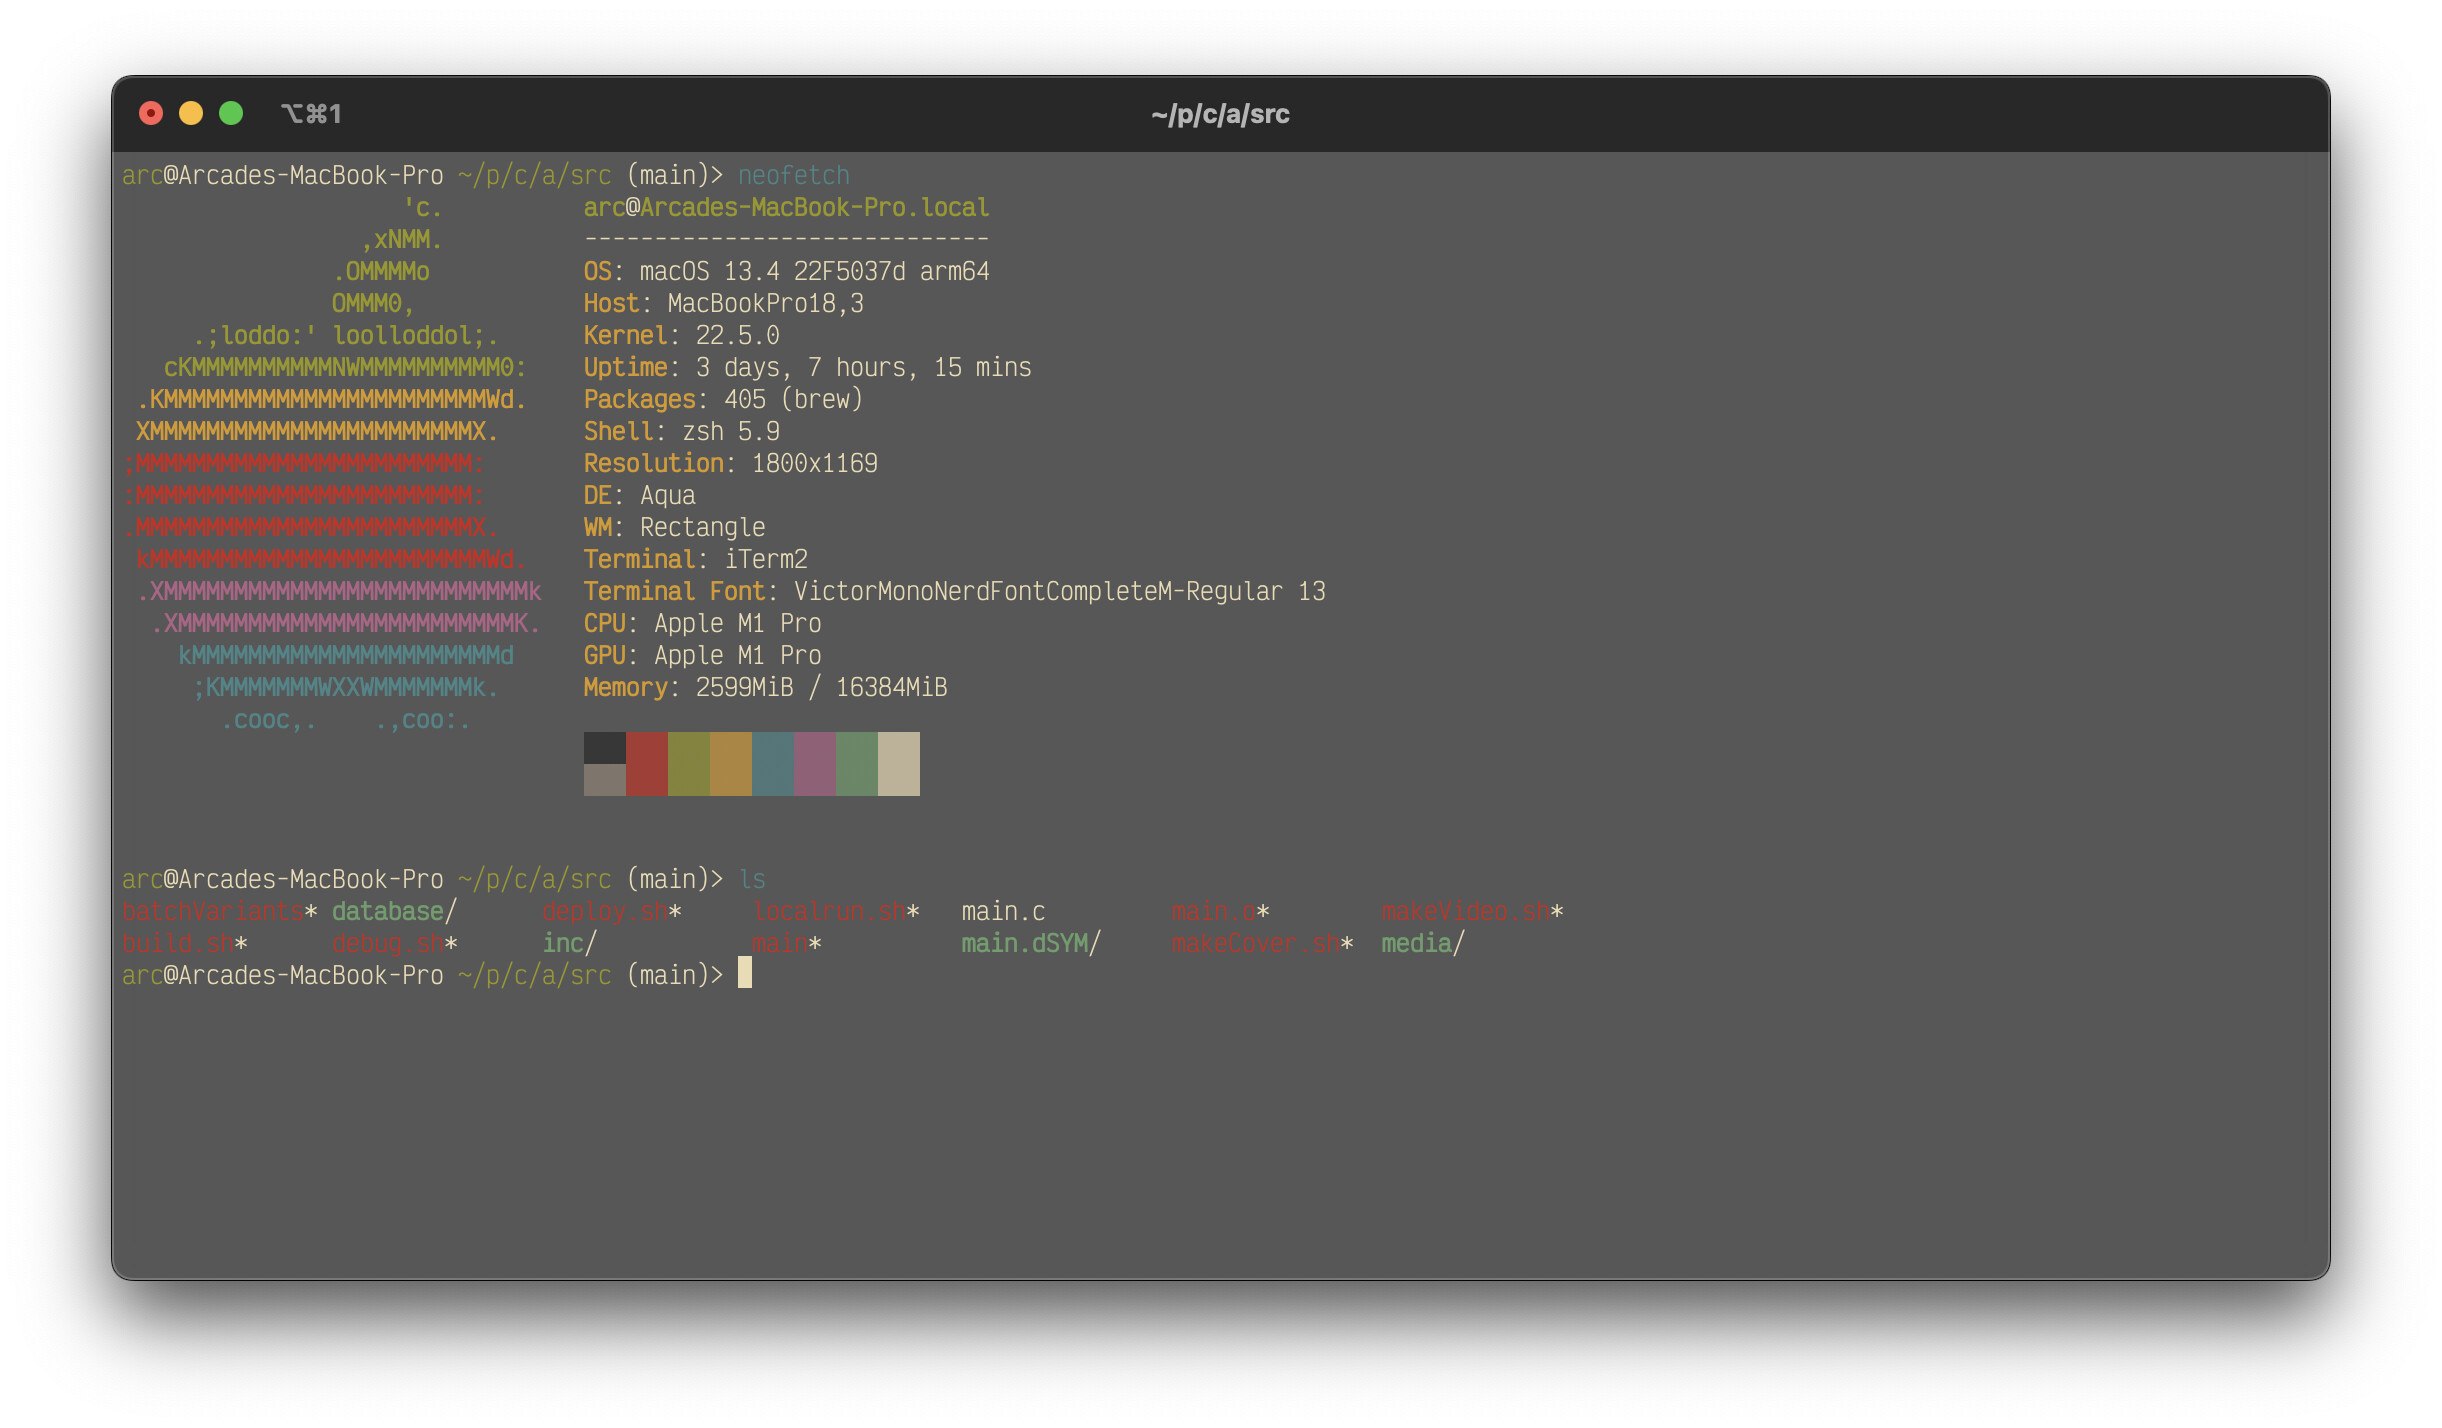Click the Packages: 405 (brew) line
The width and height of the screenshot is (2442, 1428).
point(723,399)
